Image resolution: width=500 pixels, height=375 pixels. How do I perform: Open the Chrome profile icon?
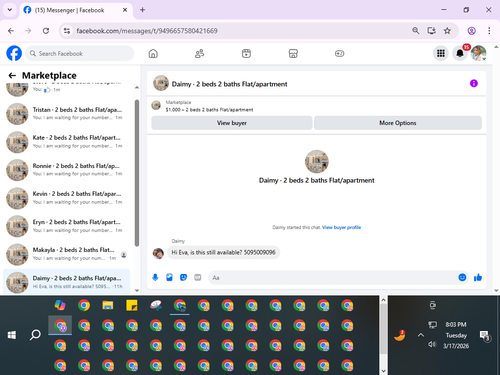point(471,31)
